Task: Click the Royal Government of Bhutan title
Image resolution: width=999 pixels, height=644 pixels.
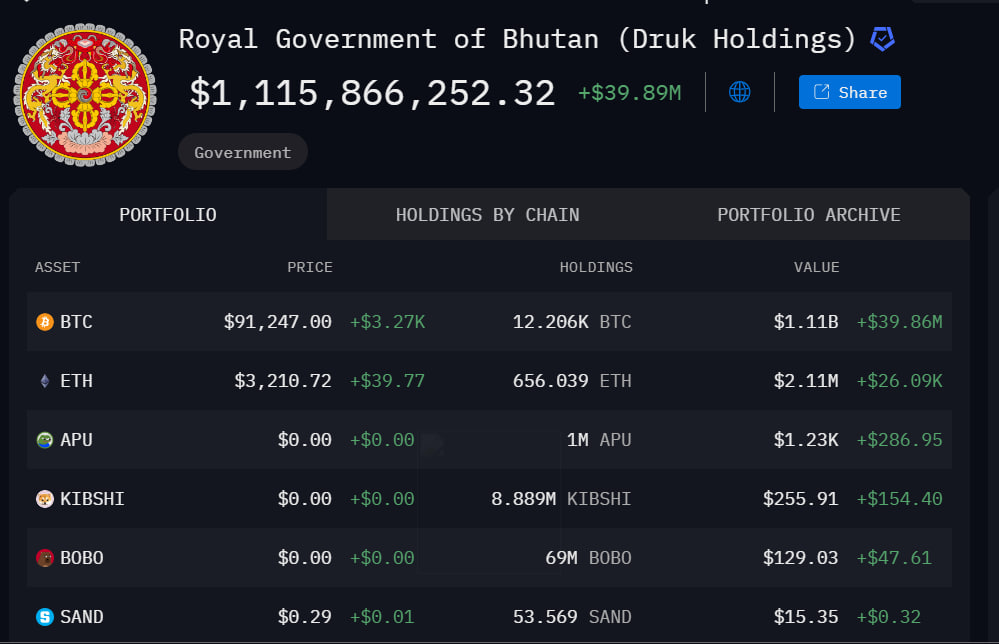Action: (517, 40)
